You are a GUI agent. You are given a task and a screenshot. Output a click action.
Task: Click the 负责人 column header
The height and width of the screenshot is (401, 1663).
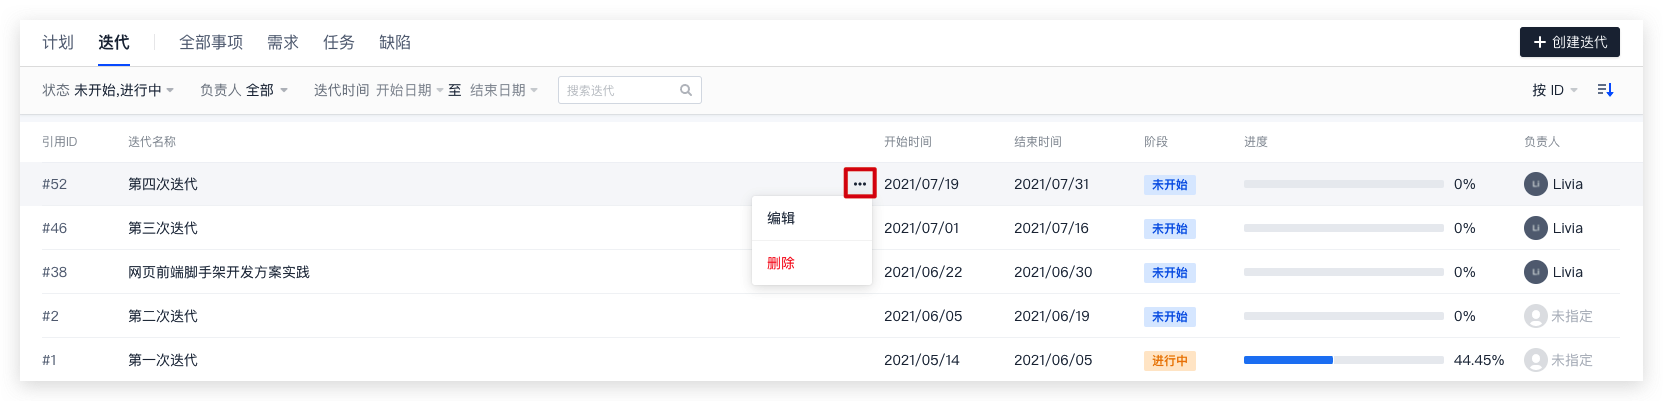pos(1542,142)
